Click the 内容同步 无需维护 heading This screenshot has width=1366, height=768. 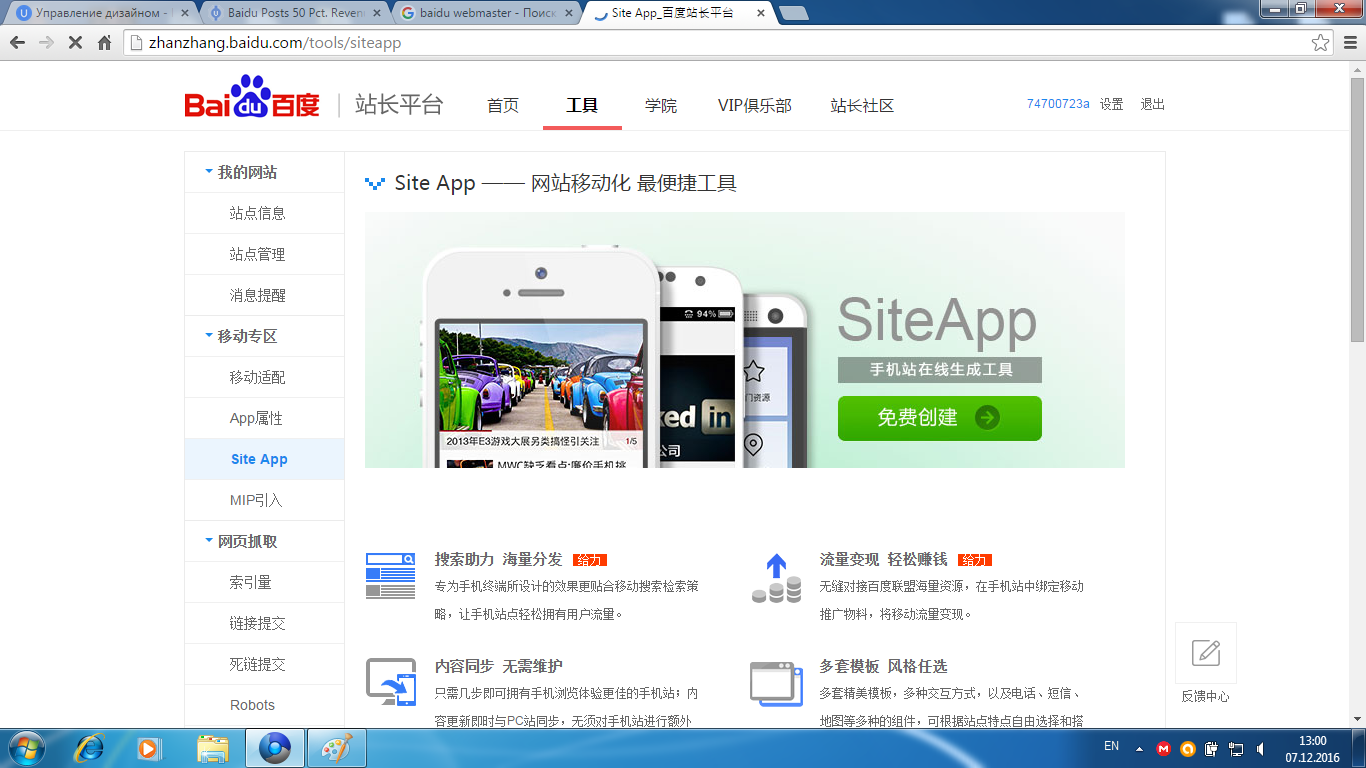(x=498, y=666)
